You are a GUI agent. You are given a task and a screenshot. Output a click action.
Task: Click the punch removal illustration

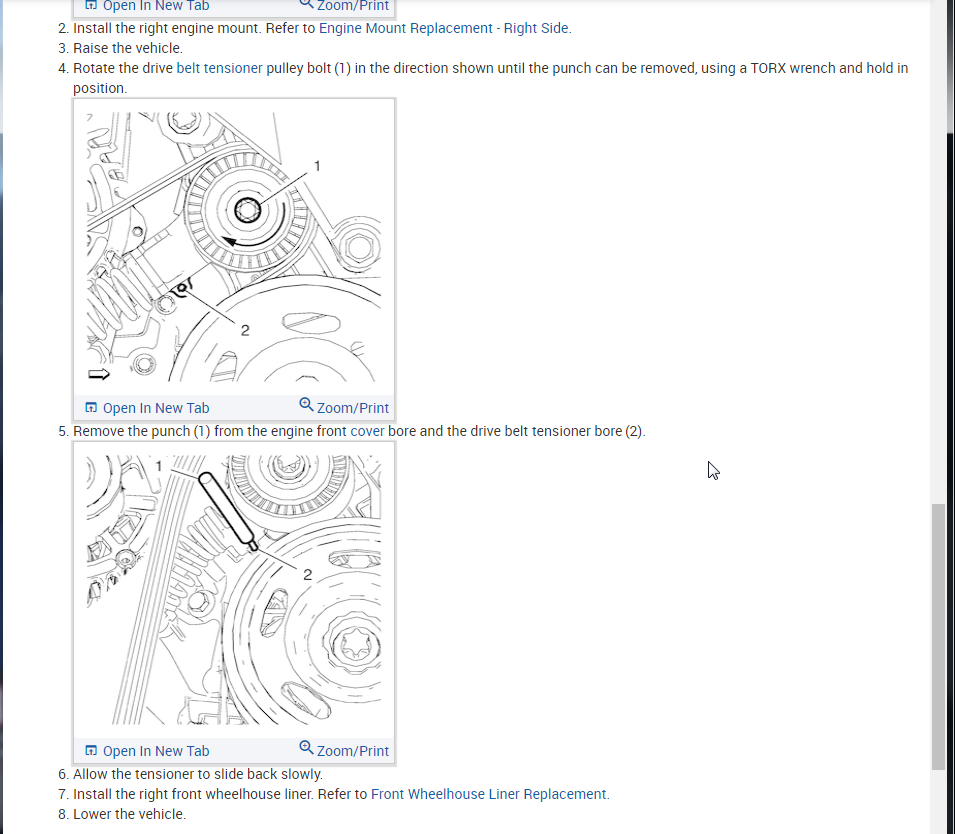pos(234,590)
